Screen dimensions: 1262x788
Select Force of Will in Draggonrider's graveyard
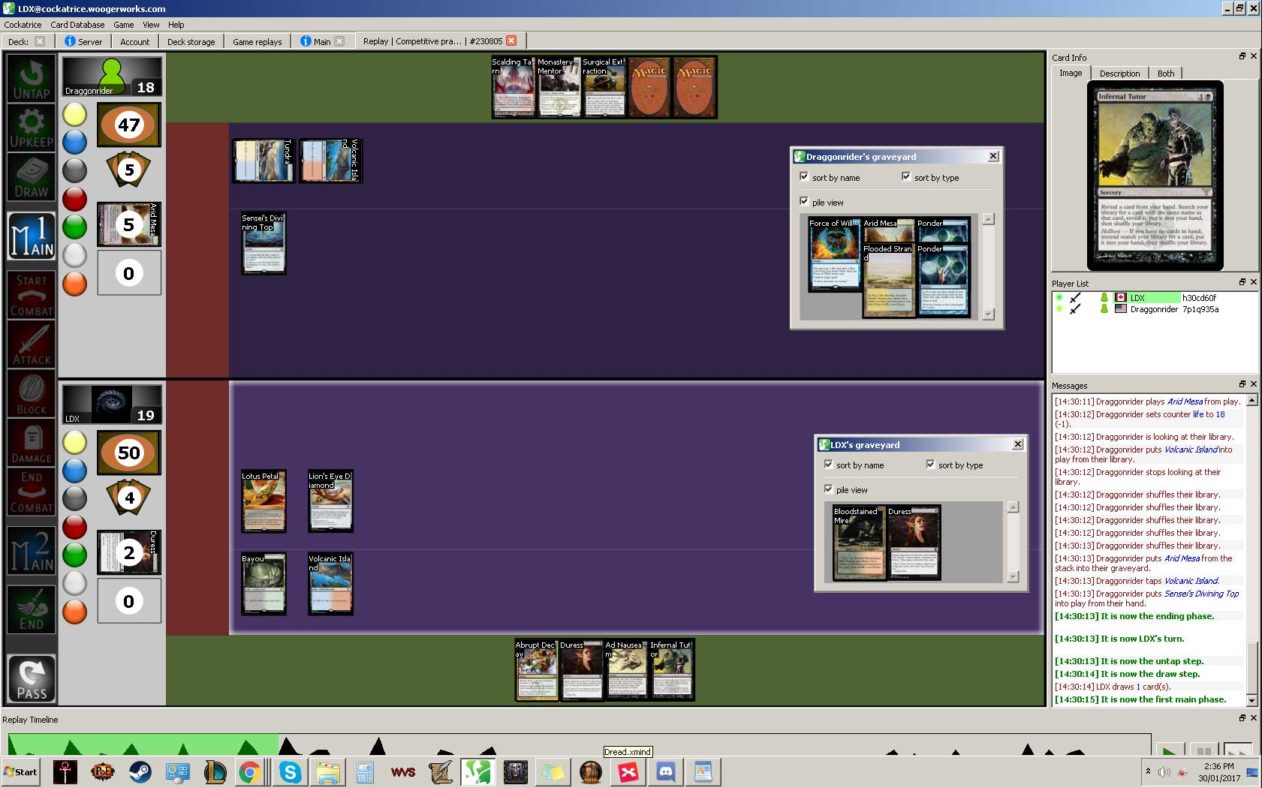click(x=834, y=254)
